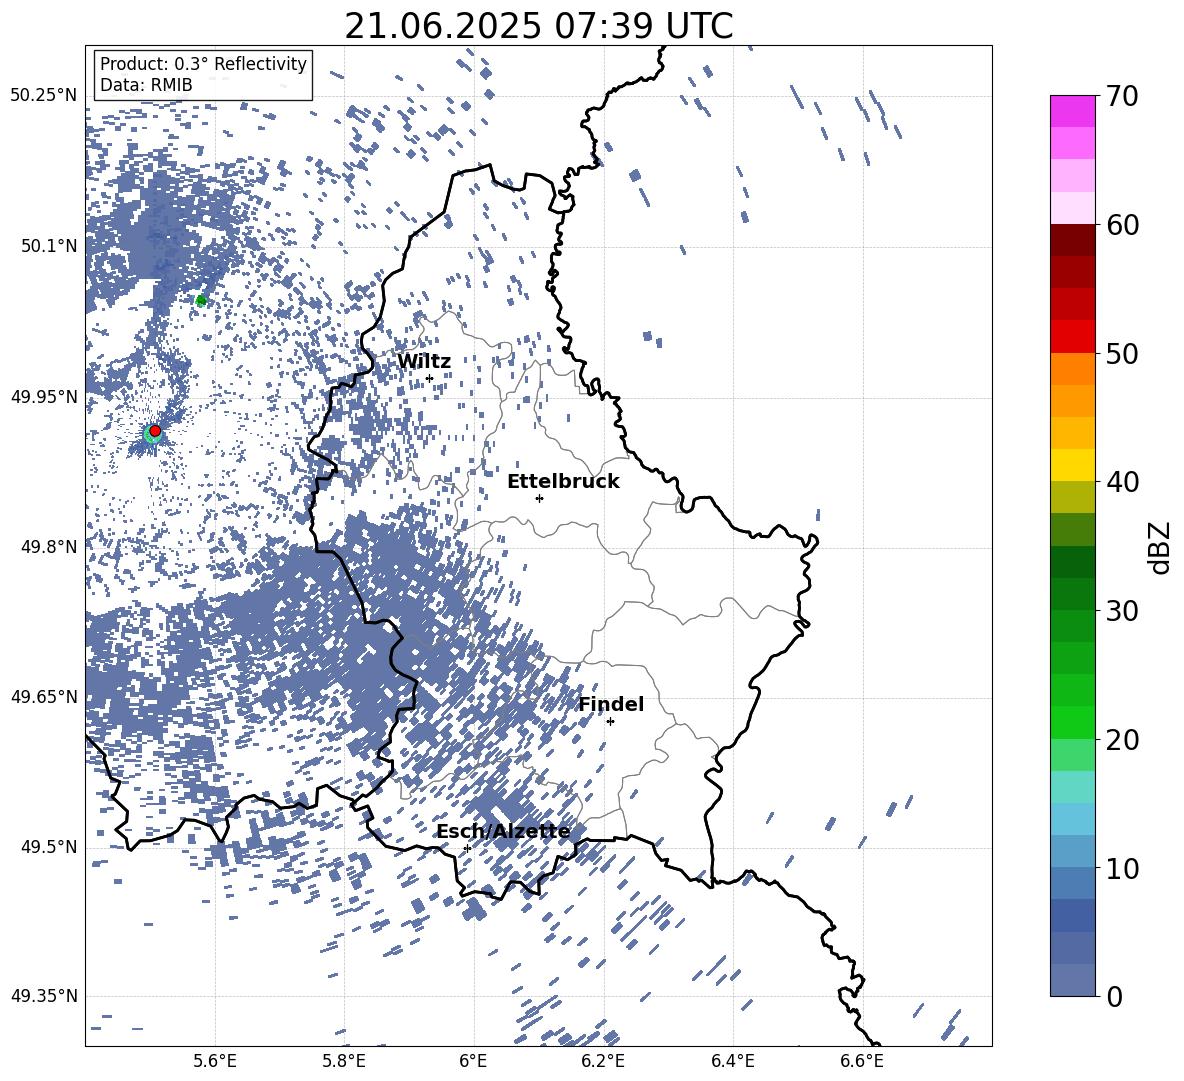
Task: Click the 6.4°E longitude label
Action: pos(732,1061)
